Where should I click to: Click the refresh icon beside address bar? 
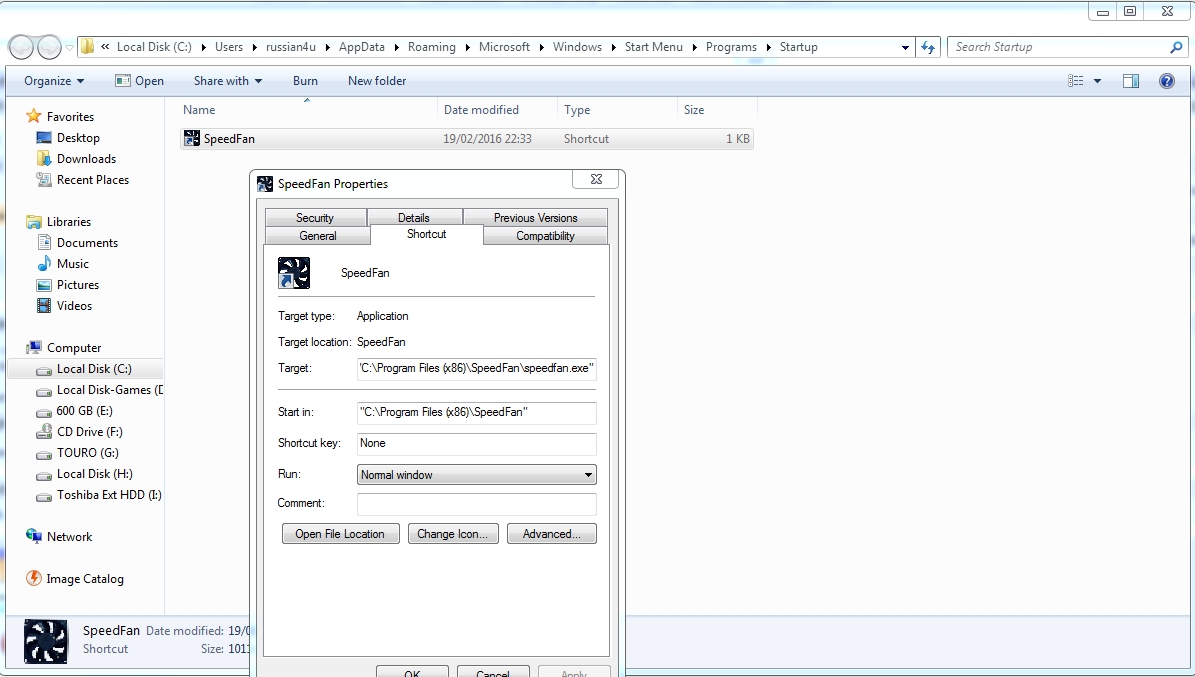click(927, 47)
